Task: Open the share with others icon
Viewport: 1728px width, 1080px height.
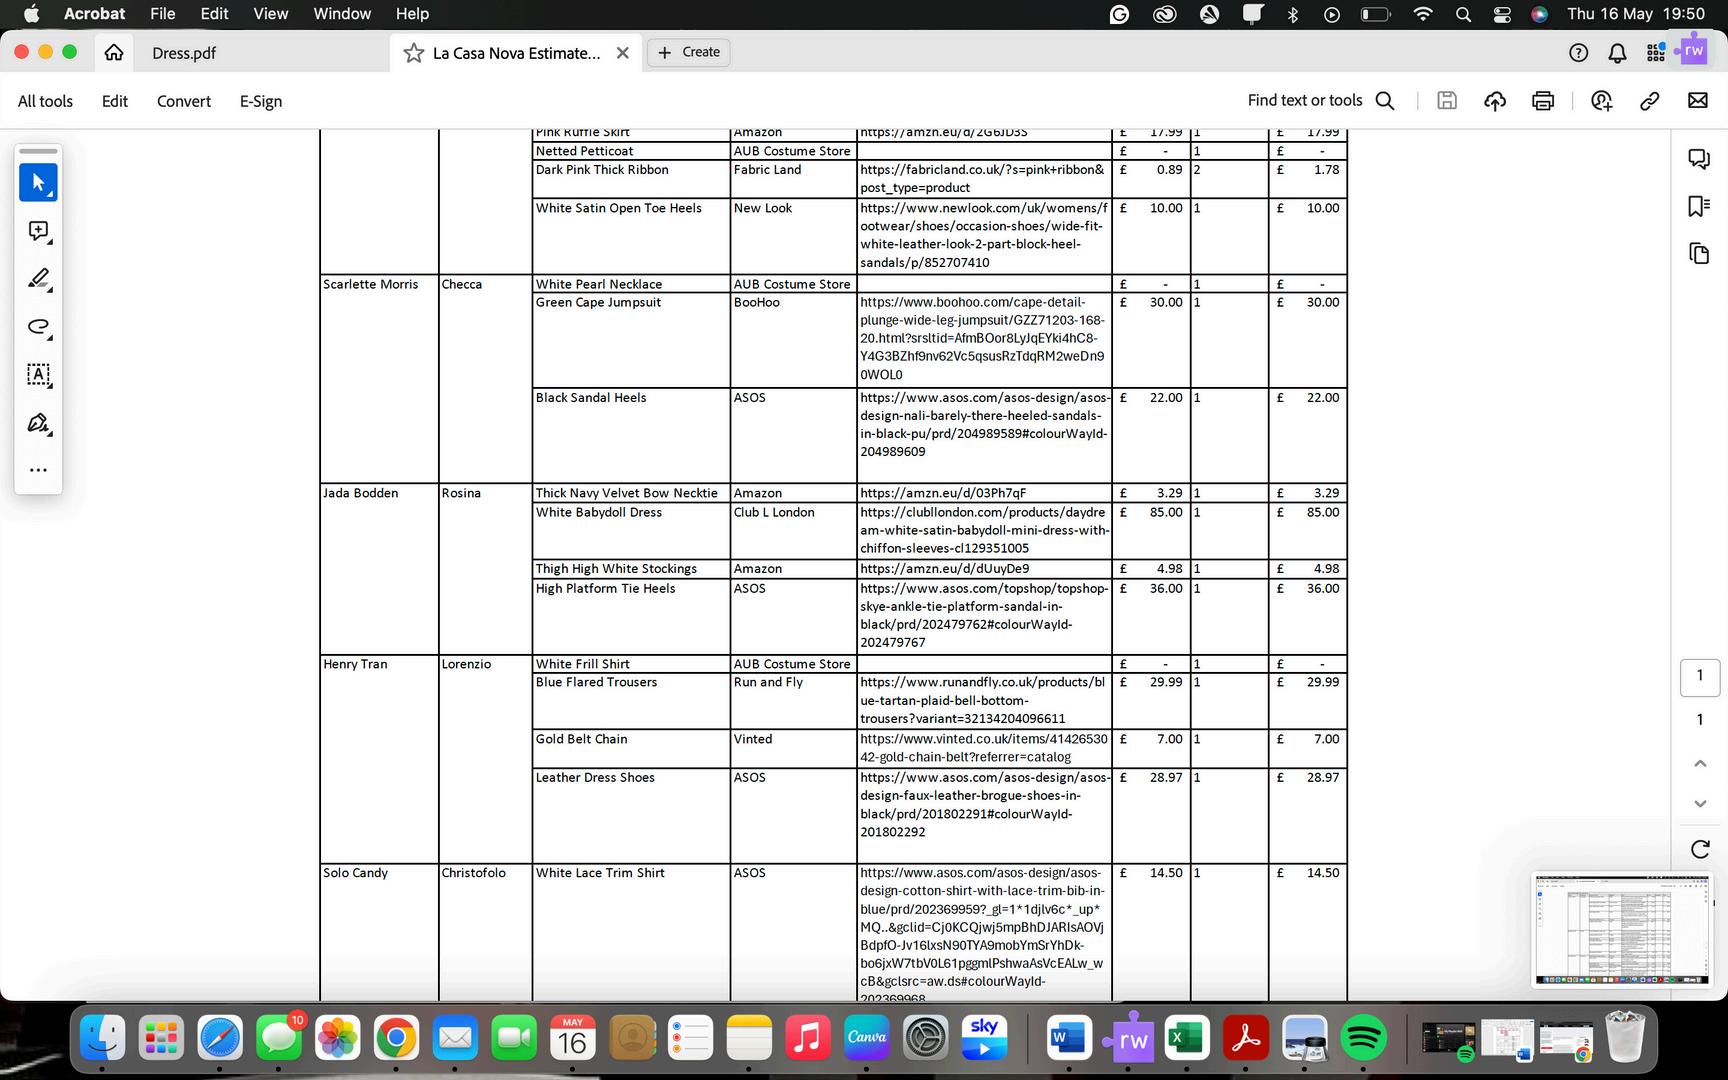Action: tap(1602, 100)
